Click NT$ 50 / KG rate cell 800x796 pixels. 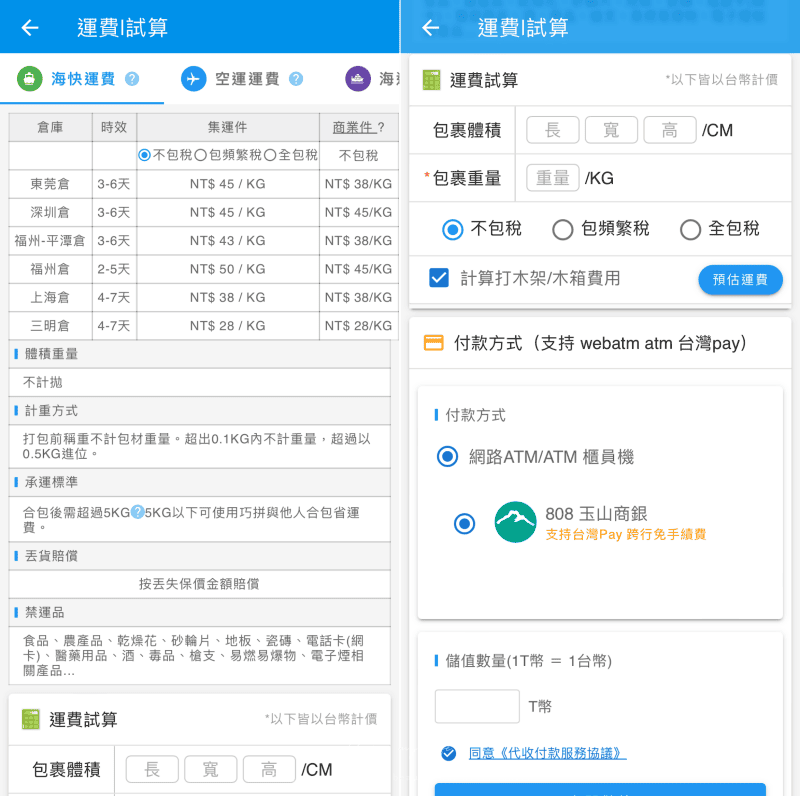[228, 269]
